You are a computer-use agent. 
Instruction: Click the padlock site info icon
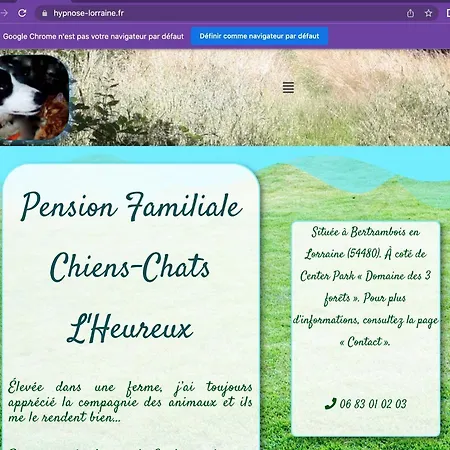44,13
